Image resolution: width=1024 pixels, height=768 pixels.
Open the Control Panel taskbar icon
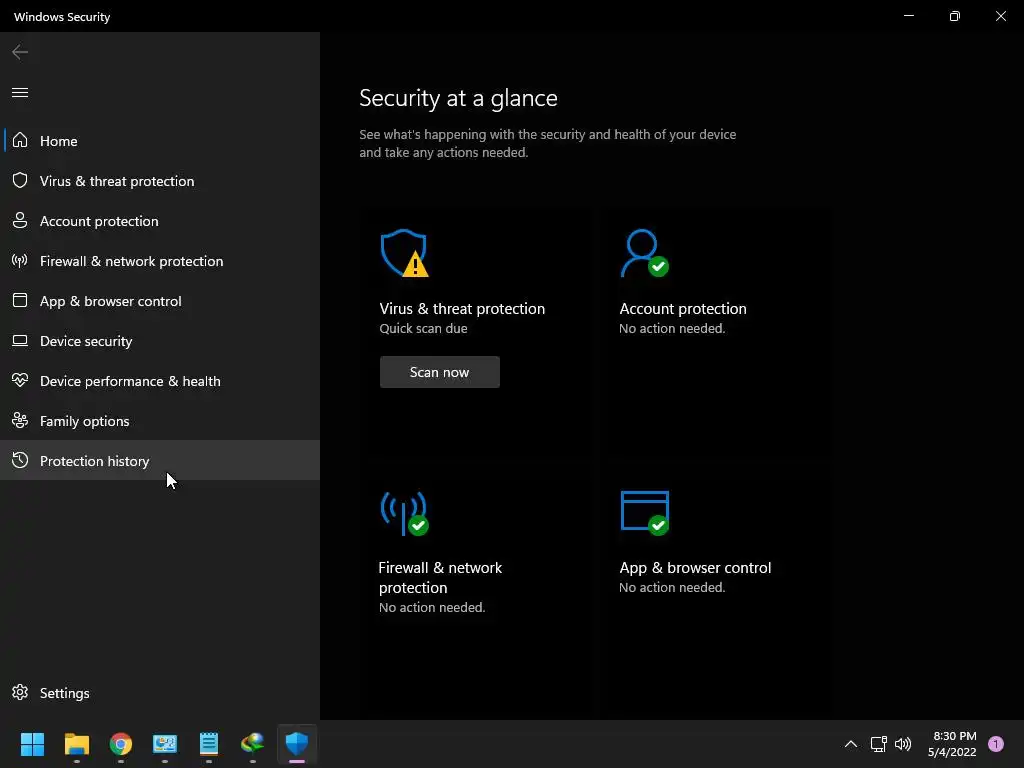[x=165, y=744]
